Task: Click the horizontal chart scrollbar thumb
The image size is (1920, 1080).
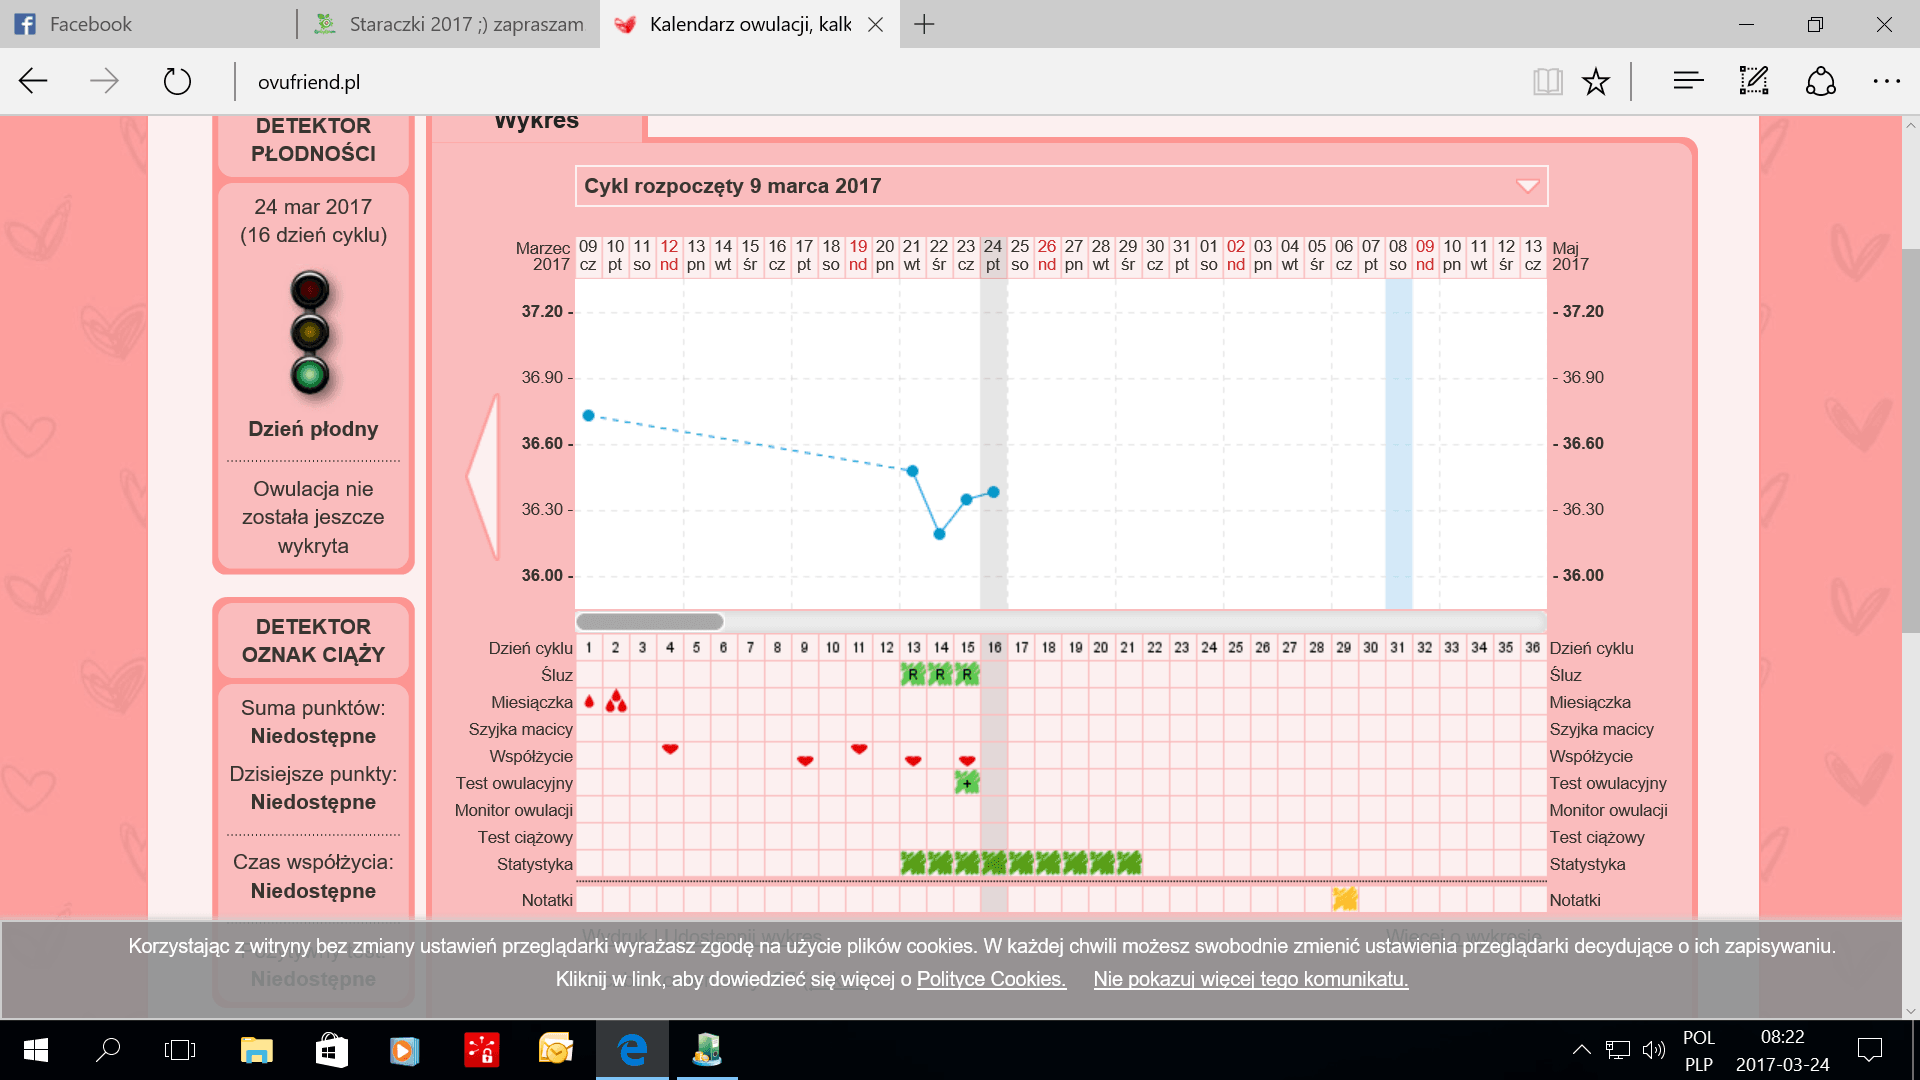Action: coord(649,621)
